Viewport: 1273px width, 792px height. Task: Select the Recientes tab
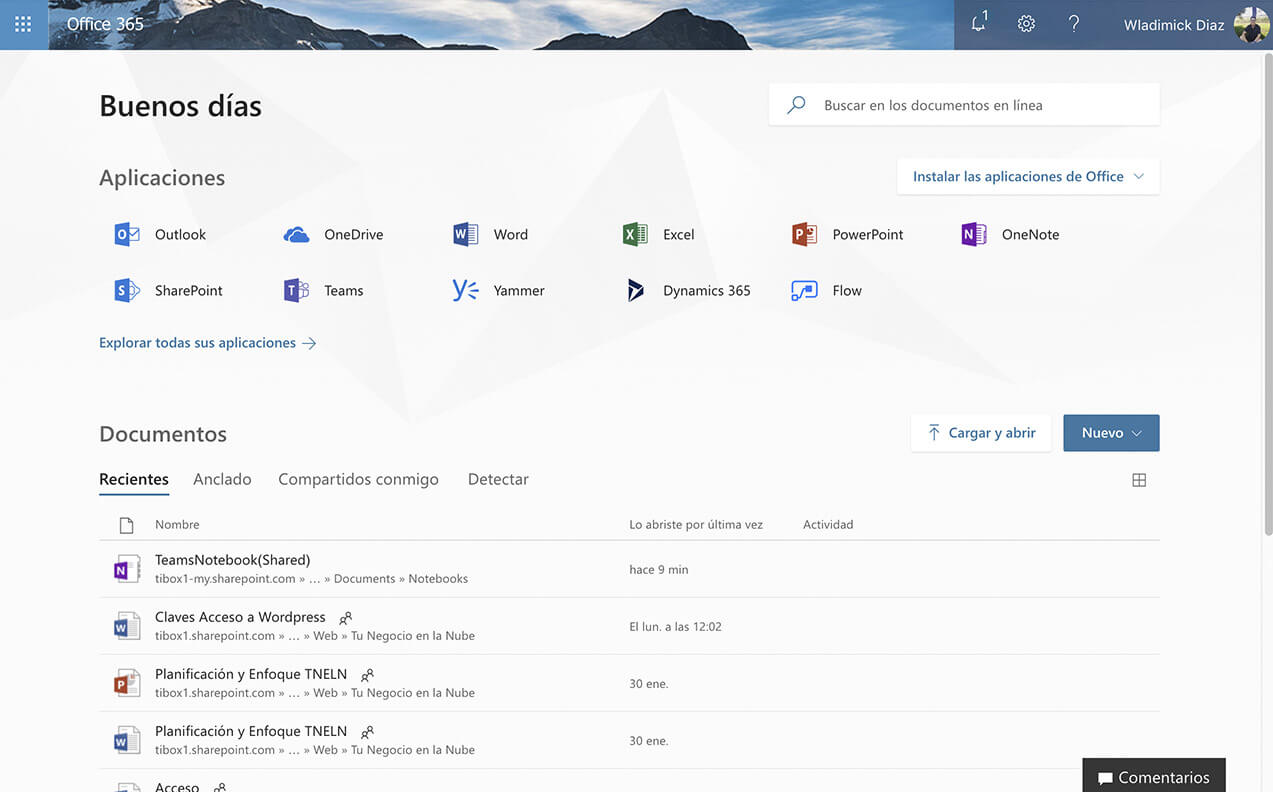click(134, 479)
